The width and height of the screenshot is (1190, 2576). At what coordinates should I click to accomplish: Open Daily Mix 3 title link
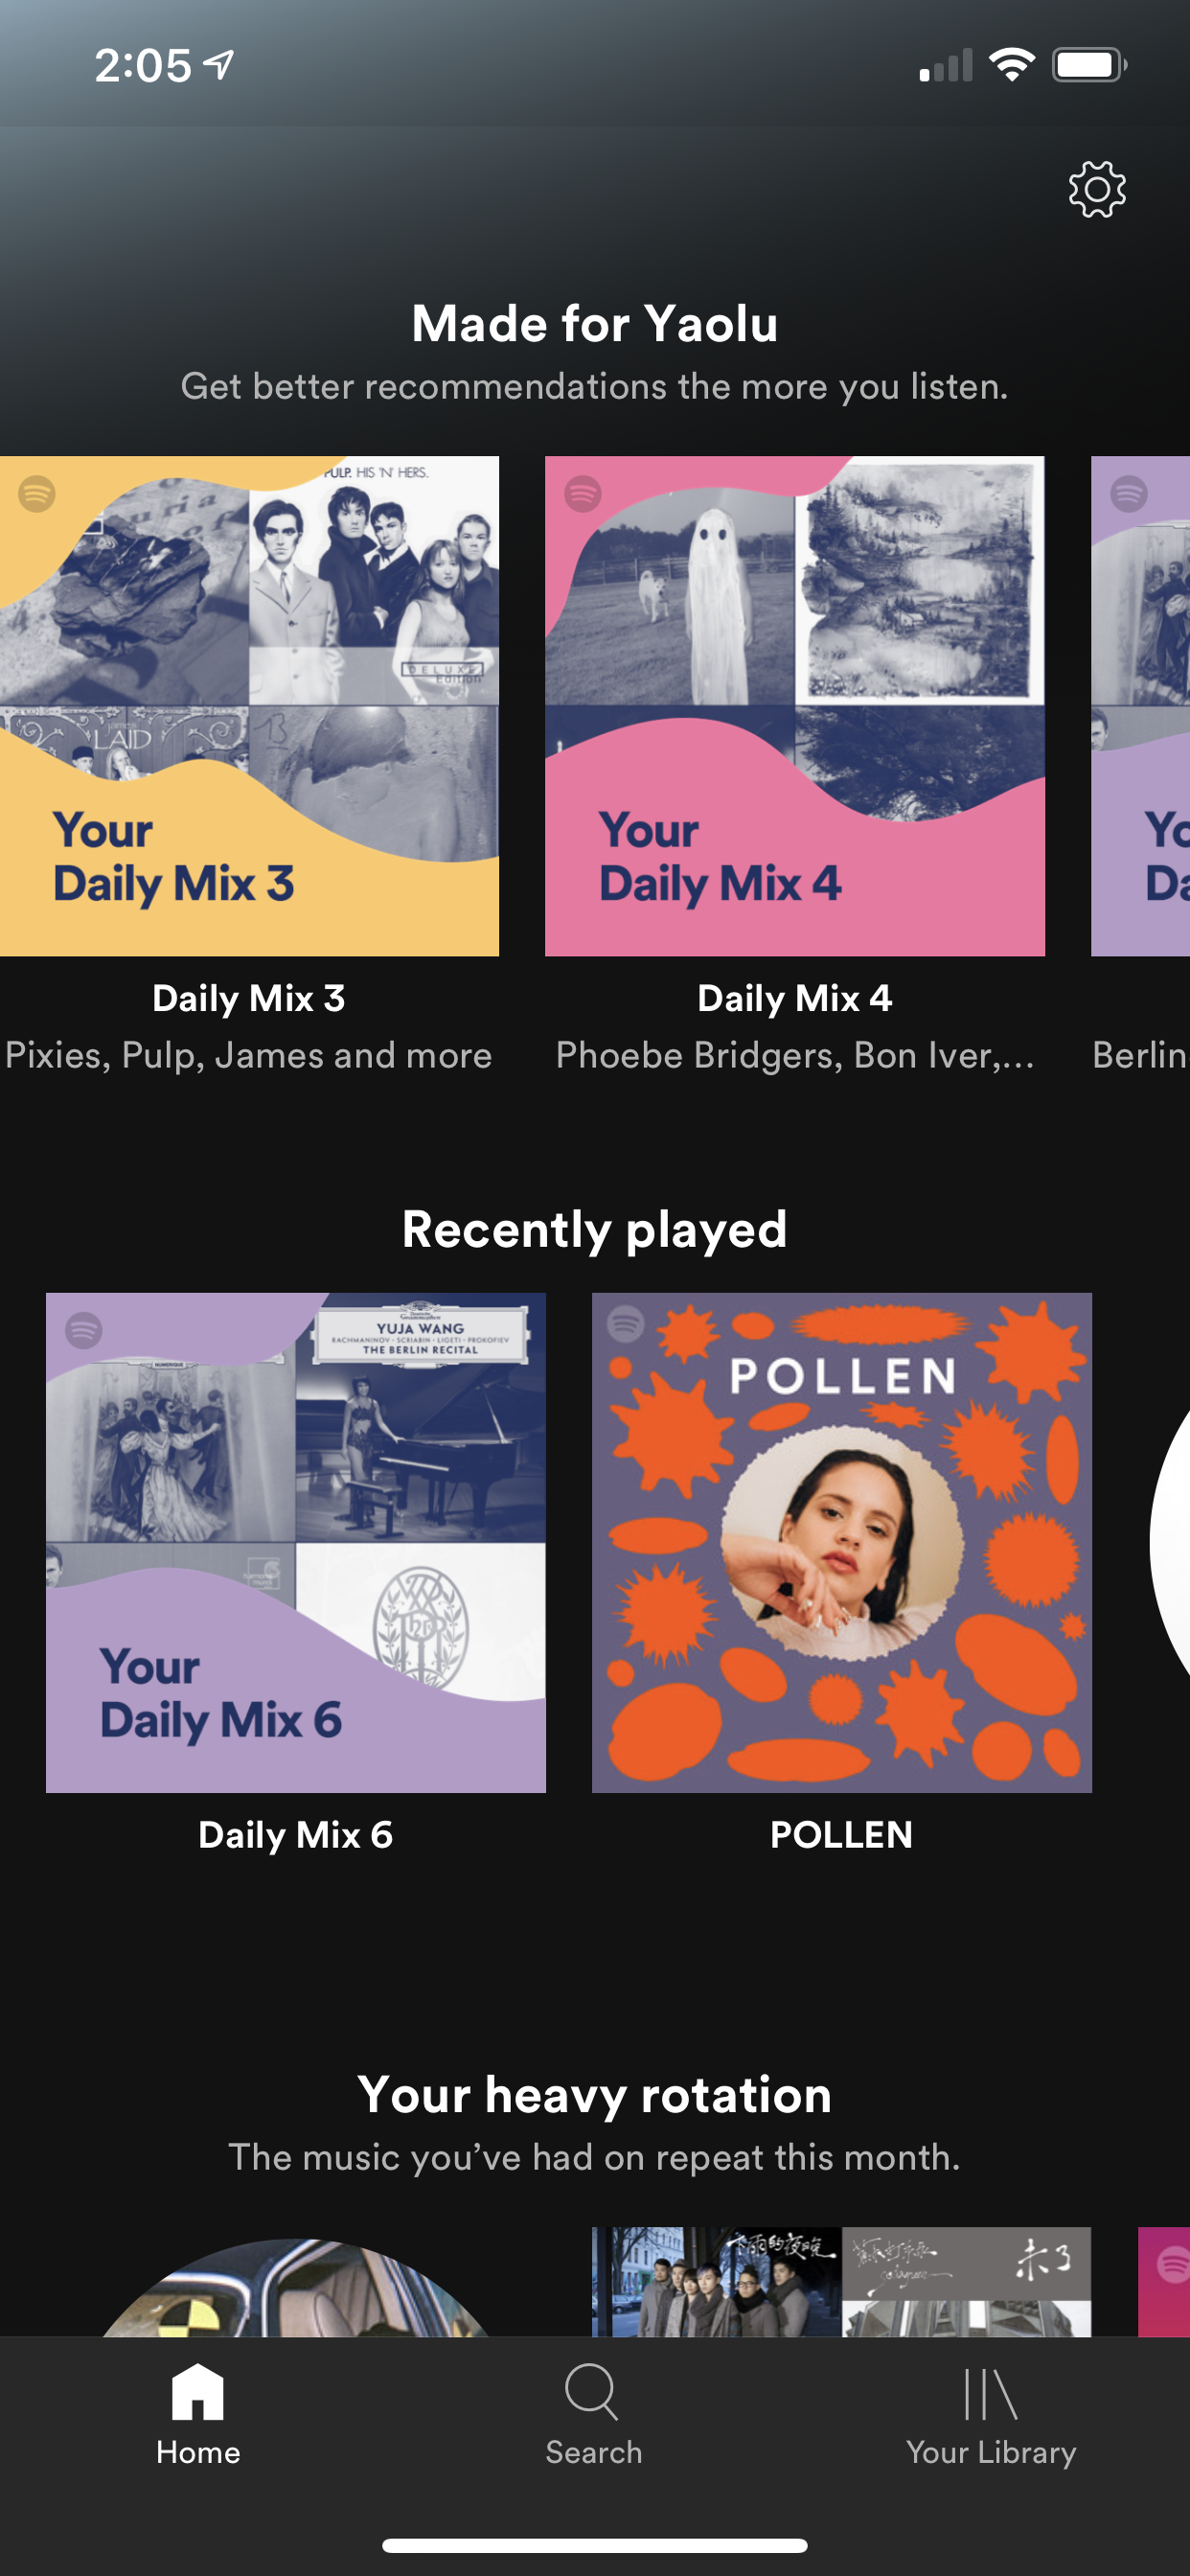point(248,998)
